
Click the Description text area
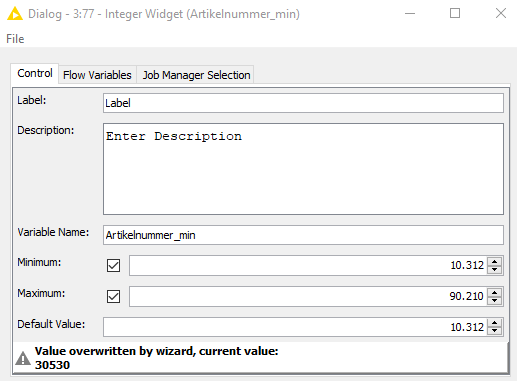point(303,169)
